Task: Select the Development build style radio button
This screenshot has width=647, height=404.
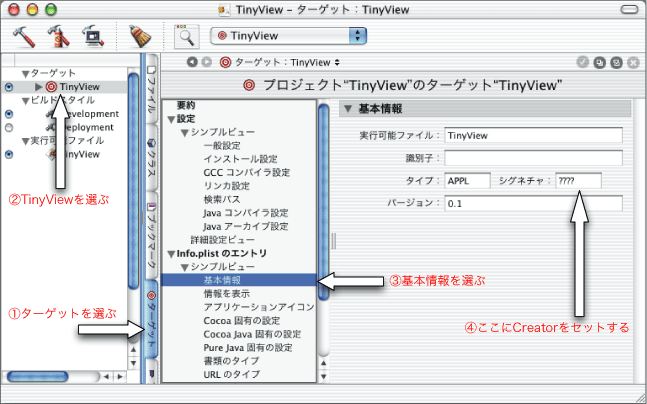Action: [x=9, y=114]
